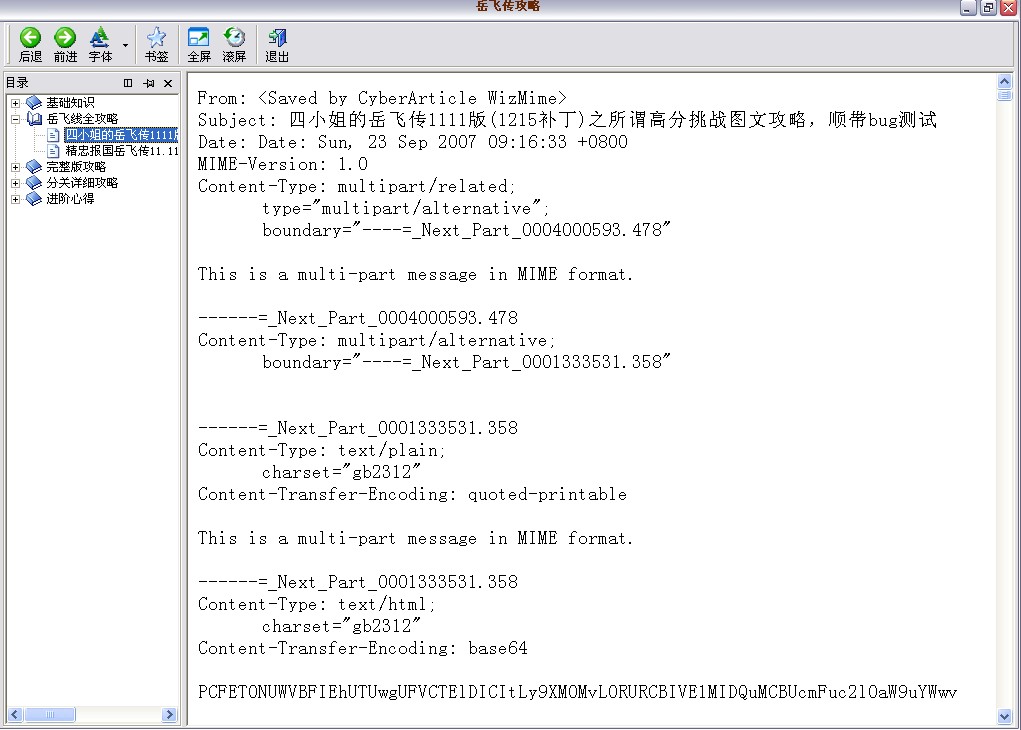
Task: Expand the 完整版攻略 tree node
Action: (16, 167)
